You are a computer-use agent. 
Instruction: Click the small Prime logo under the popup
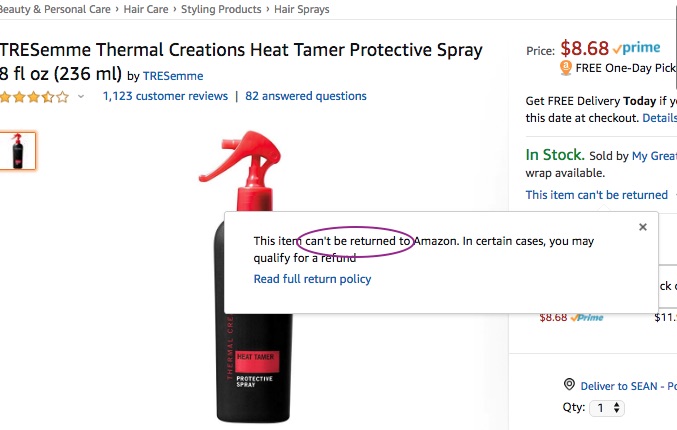(588, 318)
